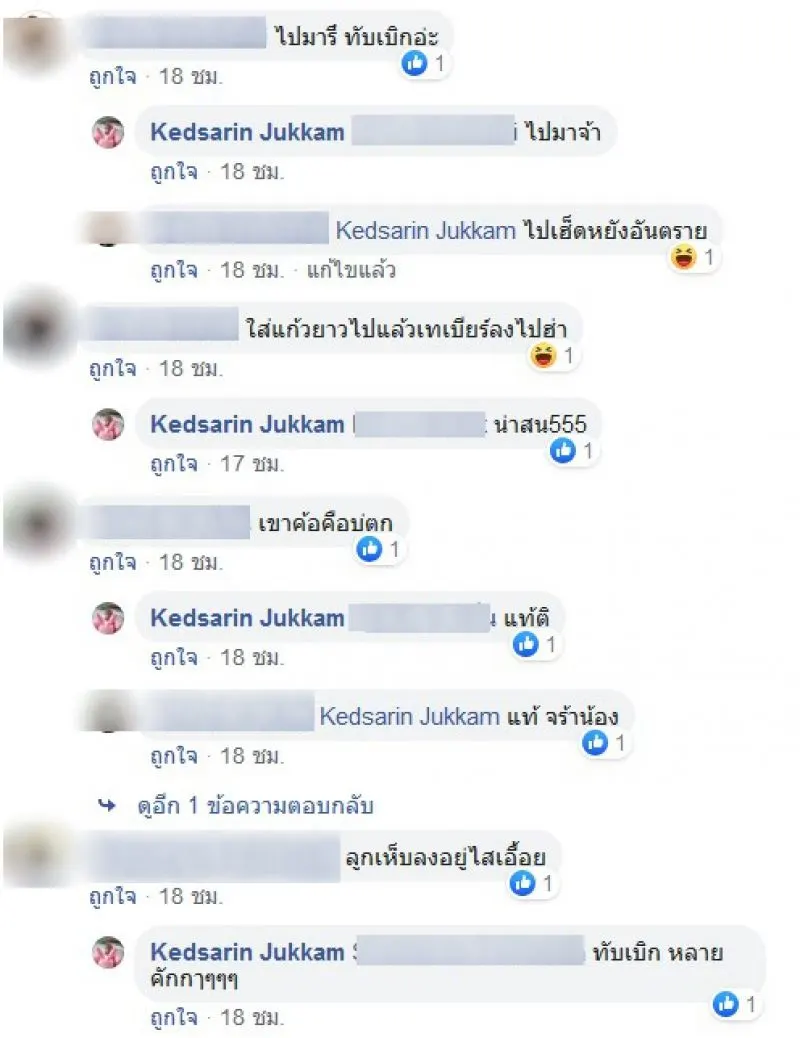
Task: Click the 17 ชม. timestamp under the น่าสน555 reply
Action: pos(252,463)
